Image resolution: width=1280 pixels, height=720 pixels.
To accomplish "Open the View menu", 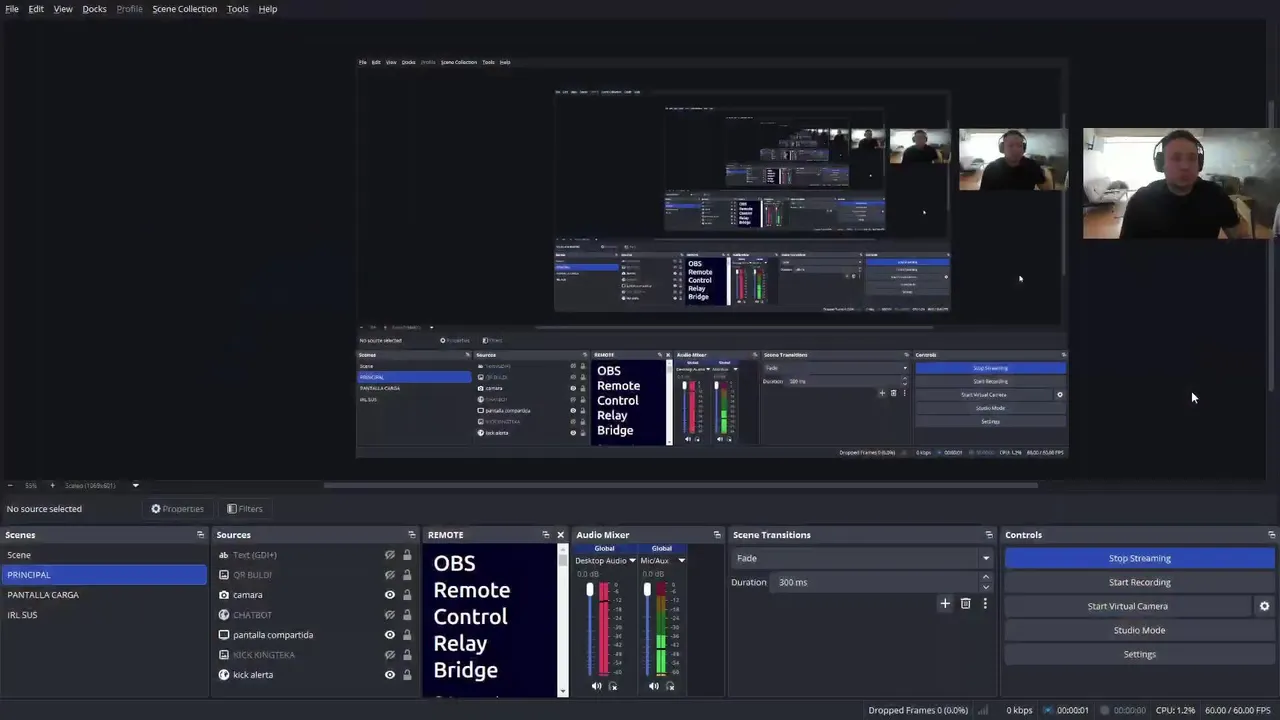I will click(63, 9).
